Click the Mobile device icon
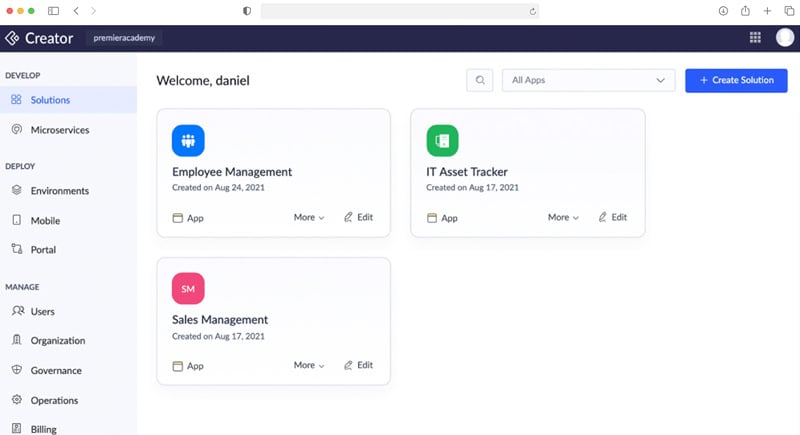The width and height of the screenshot is (800, 435). [17, 220]
